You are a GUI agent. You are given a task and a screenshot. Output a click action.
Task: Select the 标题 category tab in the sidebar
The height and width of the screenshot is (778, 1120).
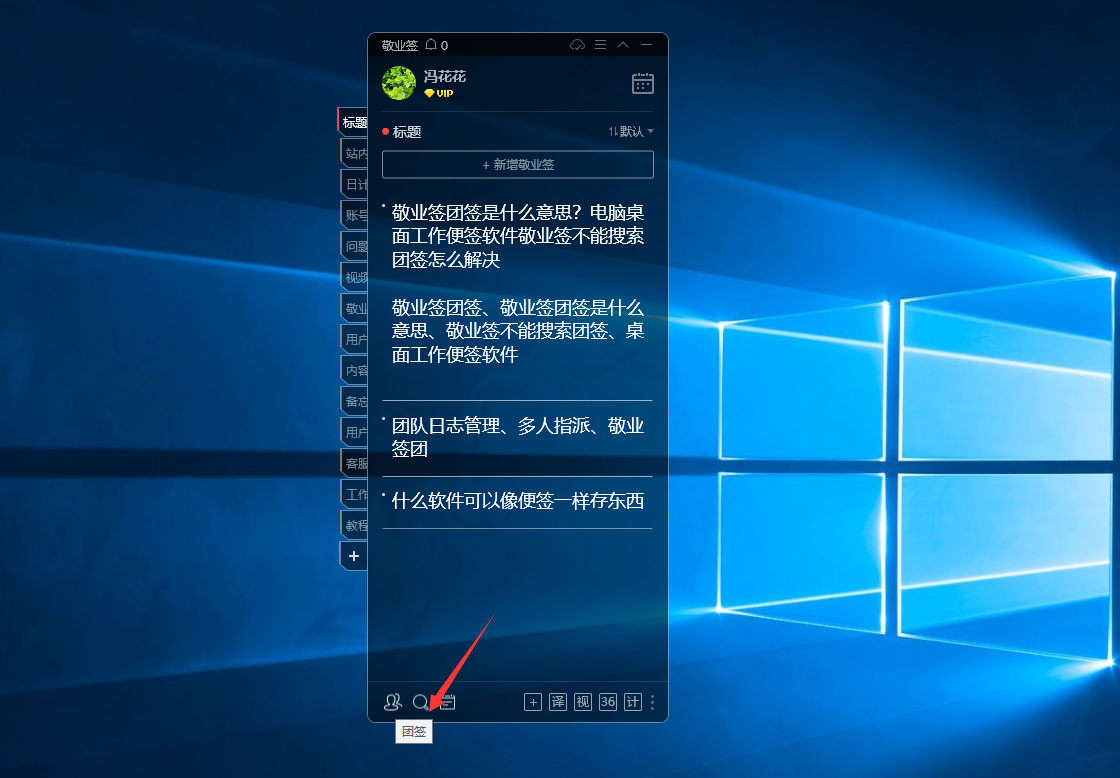pyautogui.click(x=354, y=122)
